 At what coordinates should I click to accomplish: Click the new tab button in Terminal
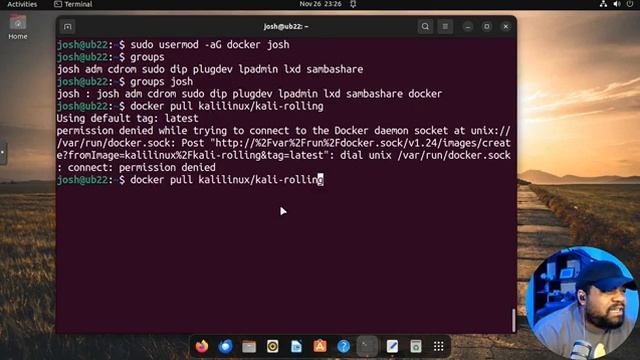coord(68,27)
